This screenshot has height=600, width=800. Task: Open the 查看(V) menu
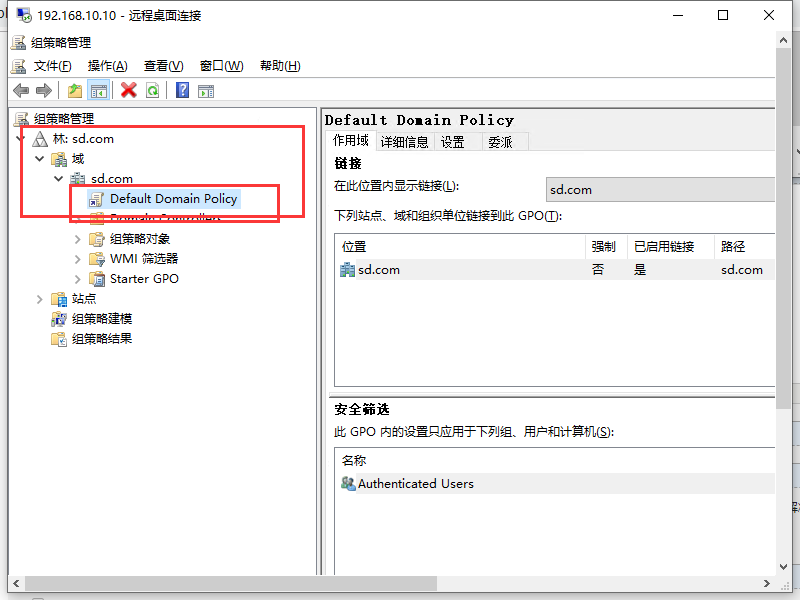pyautogui.click(x=164, y=66)
